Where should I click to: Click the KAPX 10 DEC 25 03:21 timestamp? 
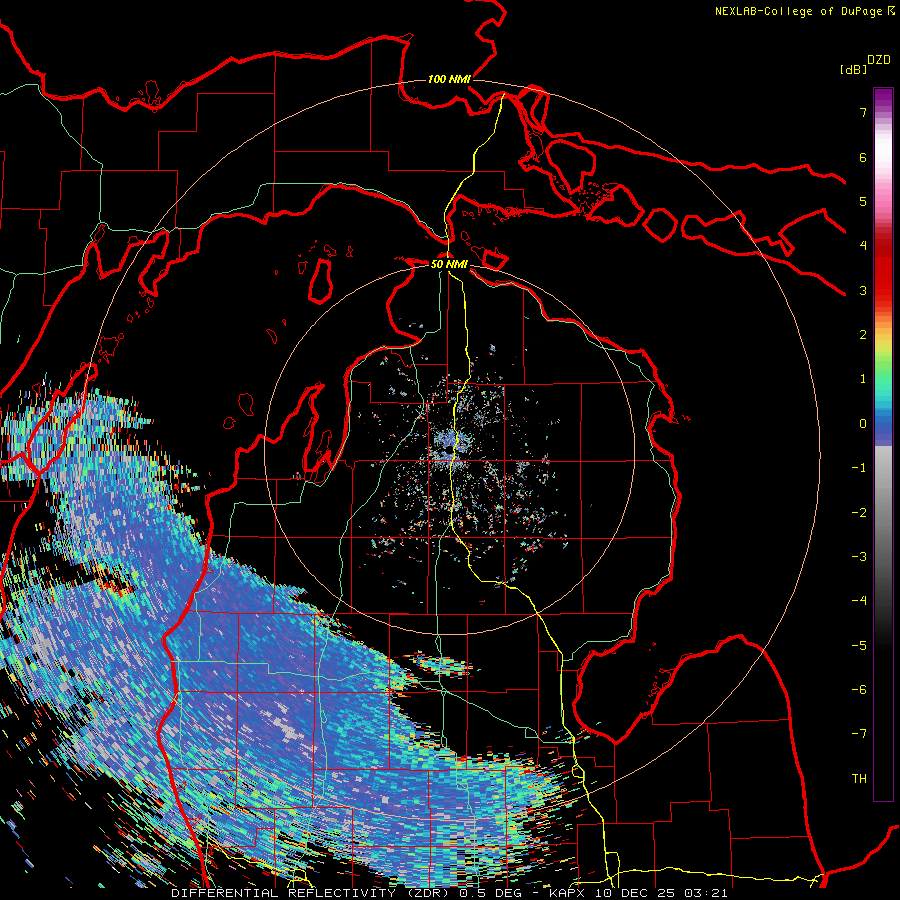click(638, 893)
